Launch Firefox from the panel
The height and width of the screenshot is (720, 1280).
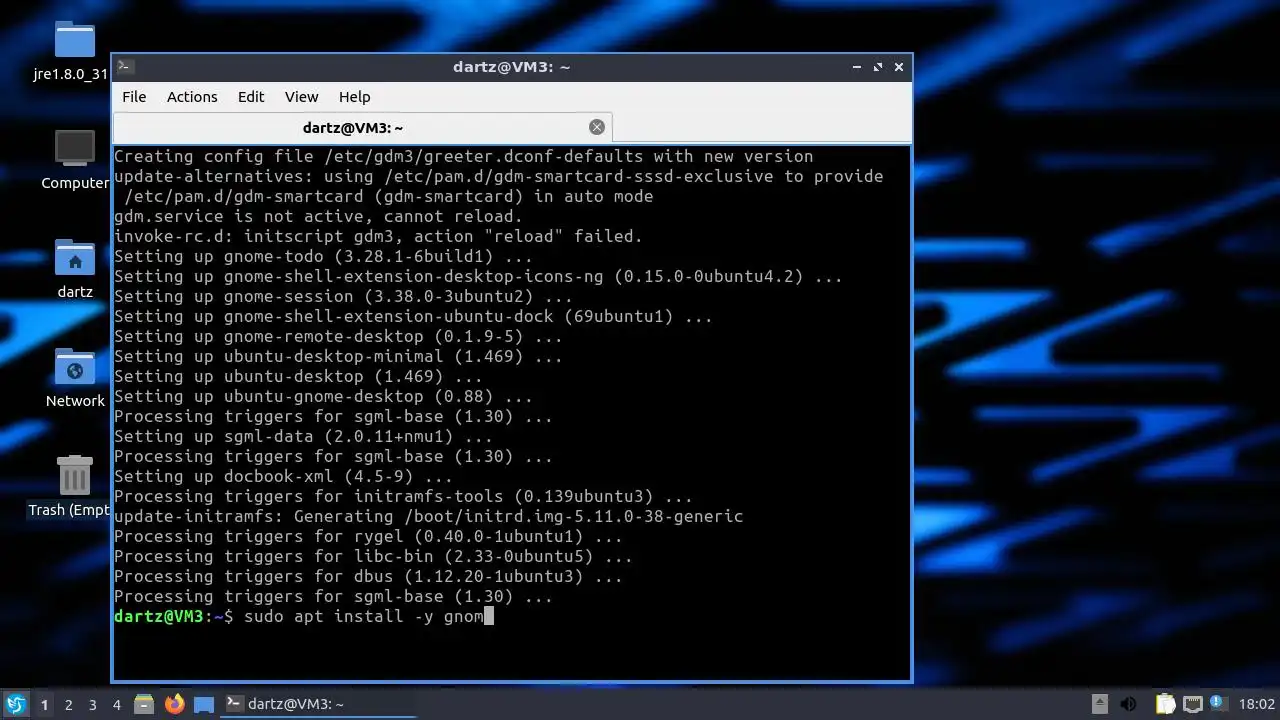pyautogui.click(x=174, y=704)
